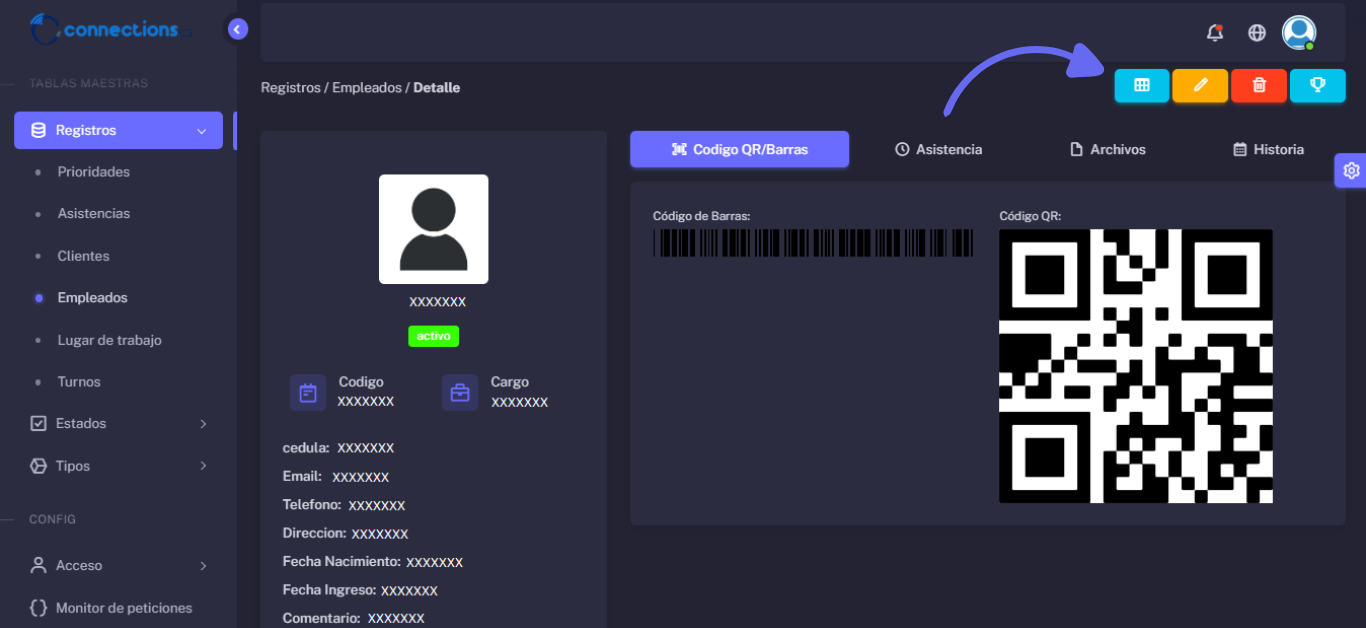Viewport: 1366px width, 628px height.
Task: Open Asistencias in the sidebar
Action: [94, 214]
